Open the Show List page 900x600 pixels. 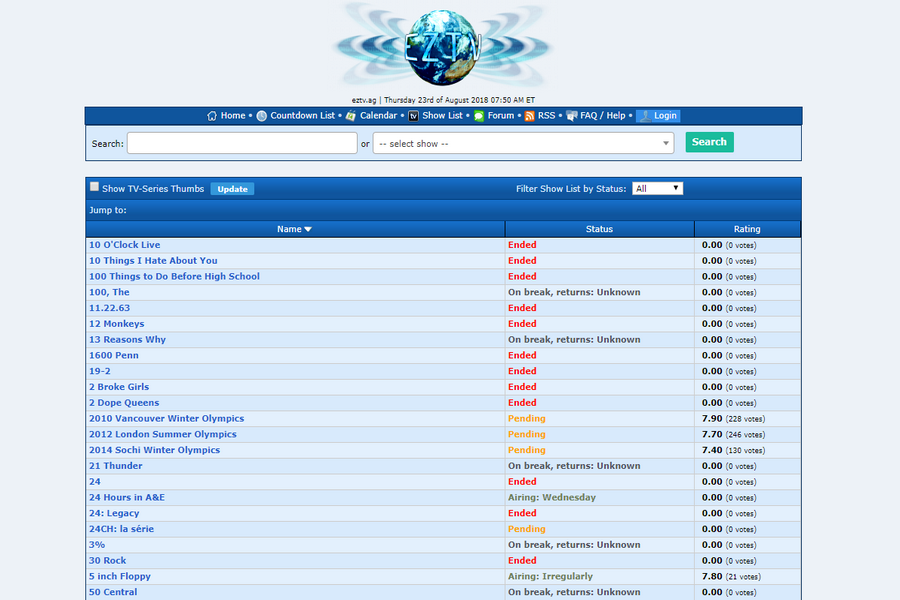[x=443, y=115]
